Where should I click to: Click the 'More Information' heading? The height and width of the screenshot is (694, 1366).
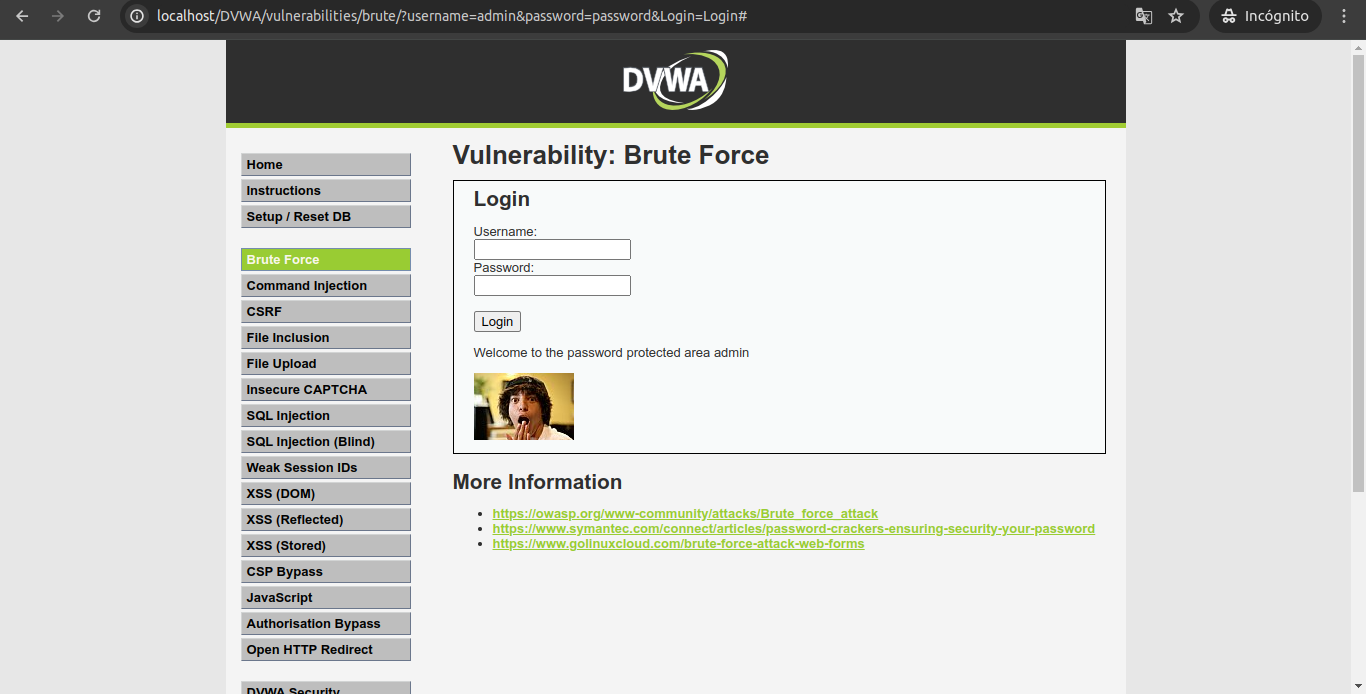pos(537,482)
